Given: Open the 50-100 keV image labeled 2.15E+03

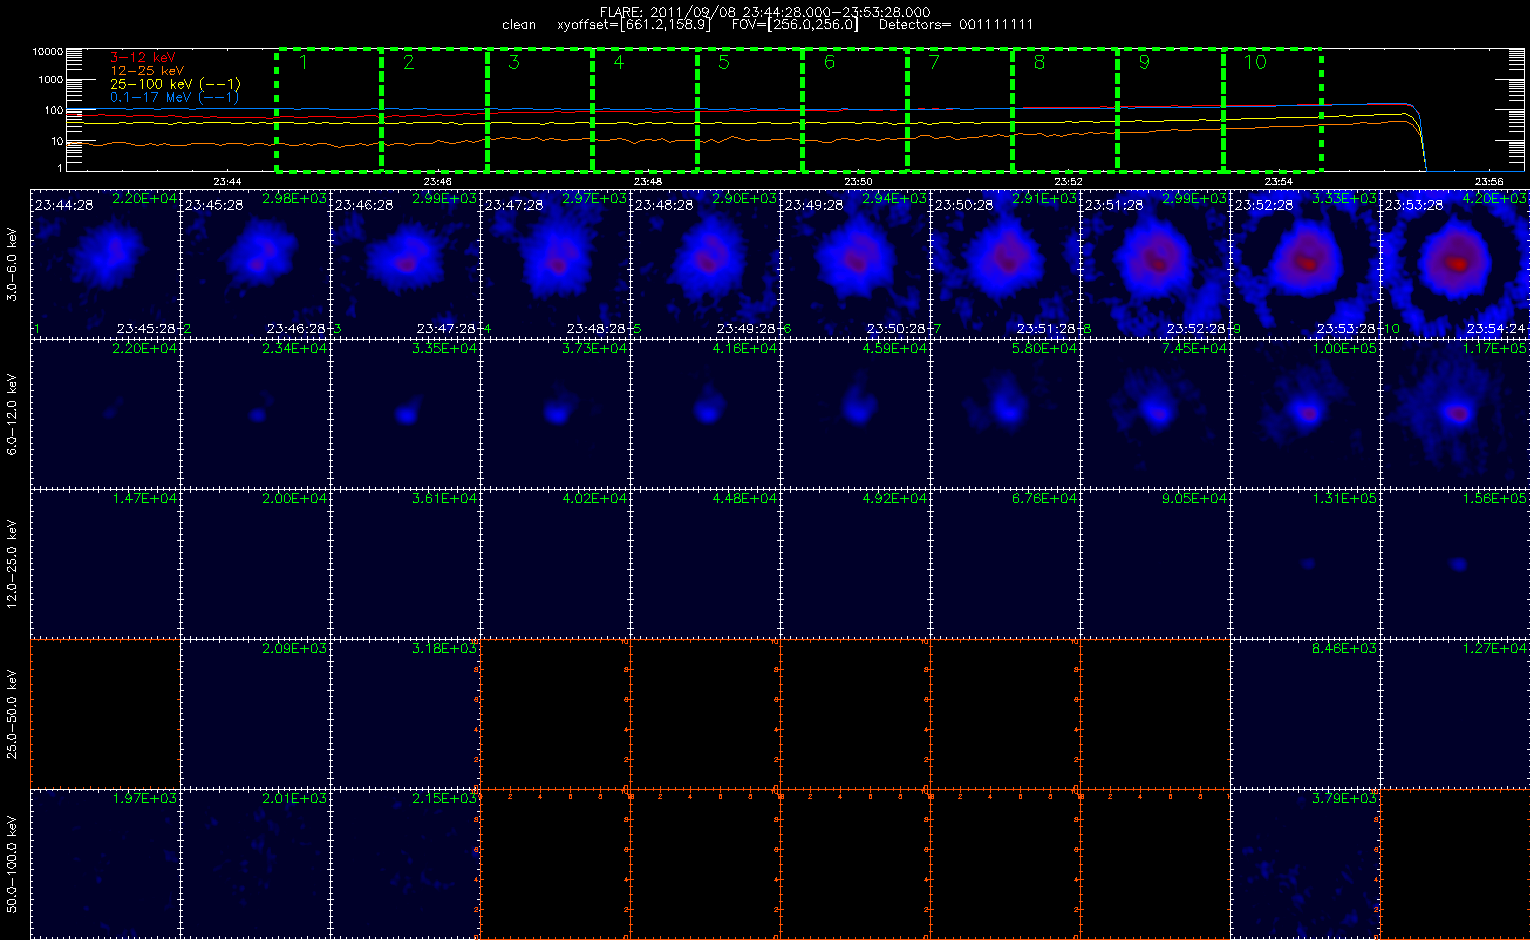Looking at the screenshot, I should click(406, 863).
